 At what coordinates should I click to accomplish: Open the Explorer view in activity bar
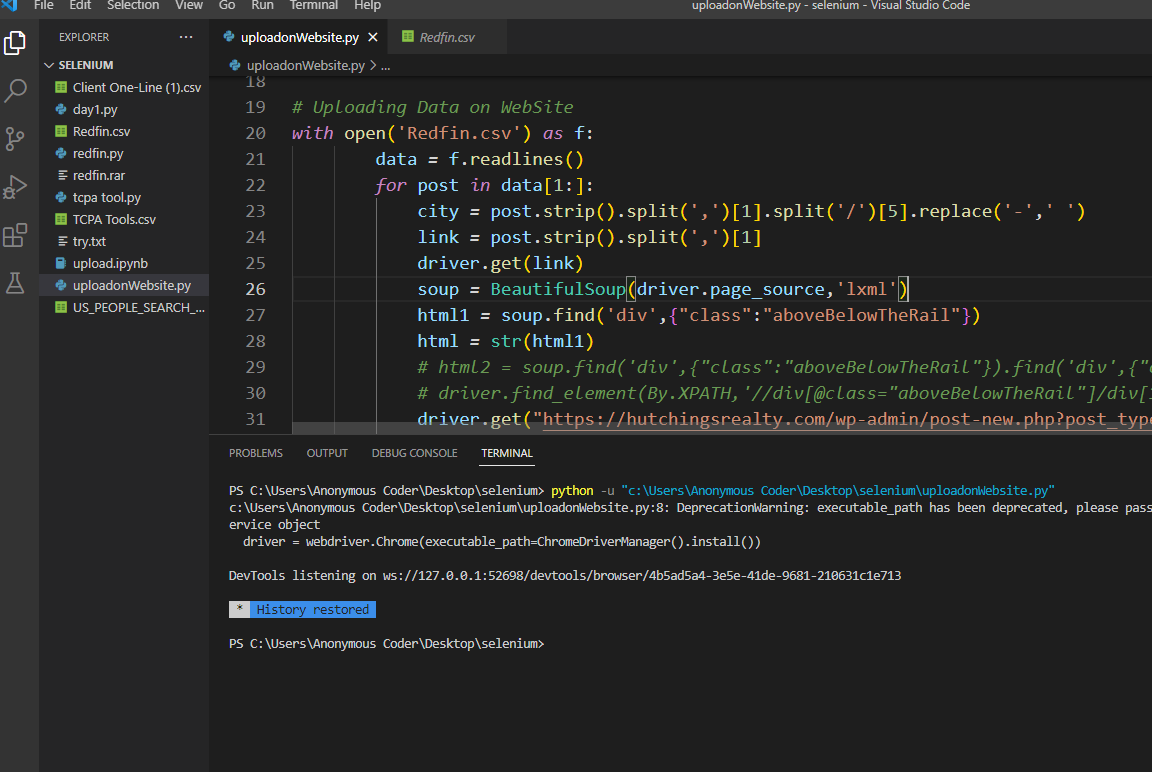[15, 43]
